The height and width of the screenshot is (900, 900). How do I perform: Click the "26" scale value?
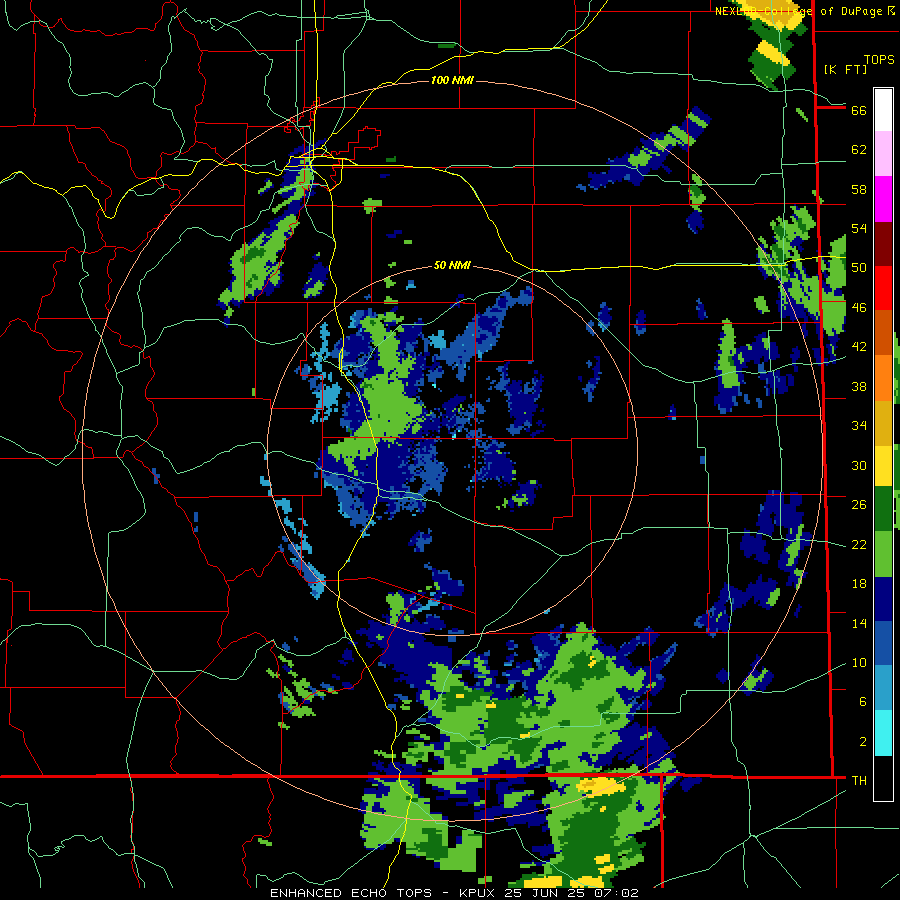point(859,505)
